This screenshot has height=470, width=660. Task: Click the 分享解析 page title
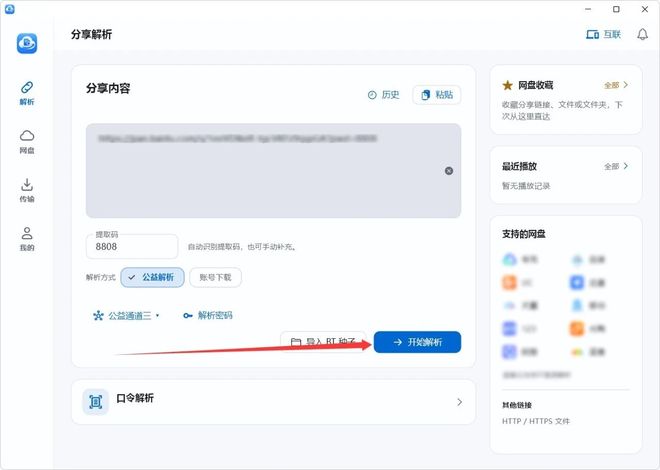pyautogui.click(x=91, y=35)
